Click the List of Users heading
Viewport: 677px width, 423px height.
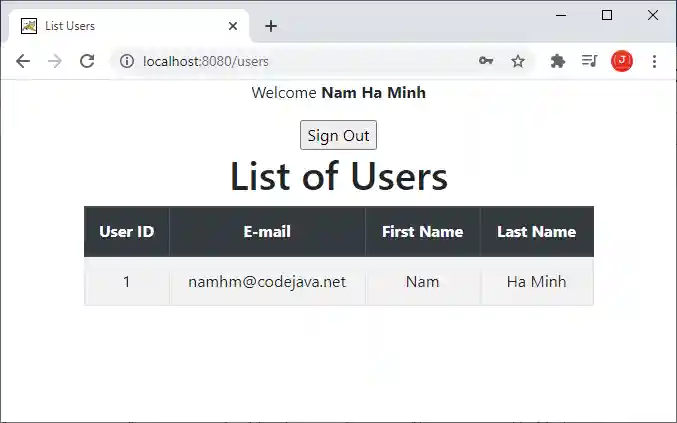[x=339, y=176]
